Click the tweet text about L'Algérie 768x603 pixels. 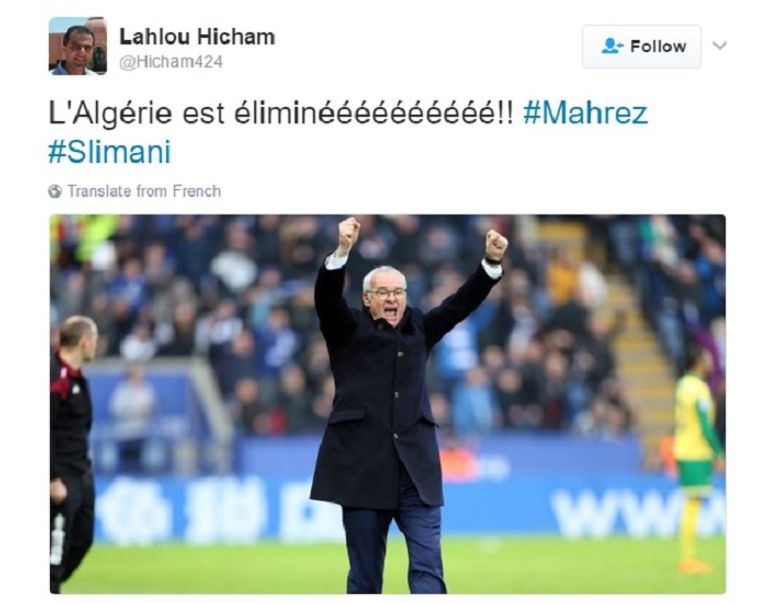click(281, 113)
